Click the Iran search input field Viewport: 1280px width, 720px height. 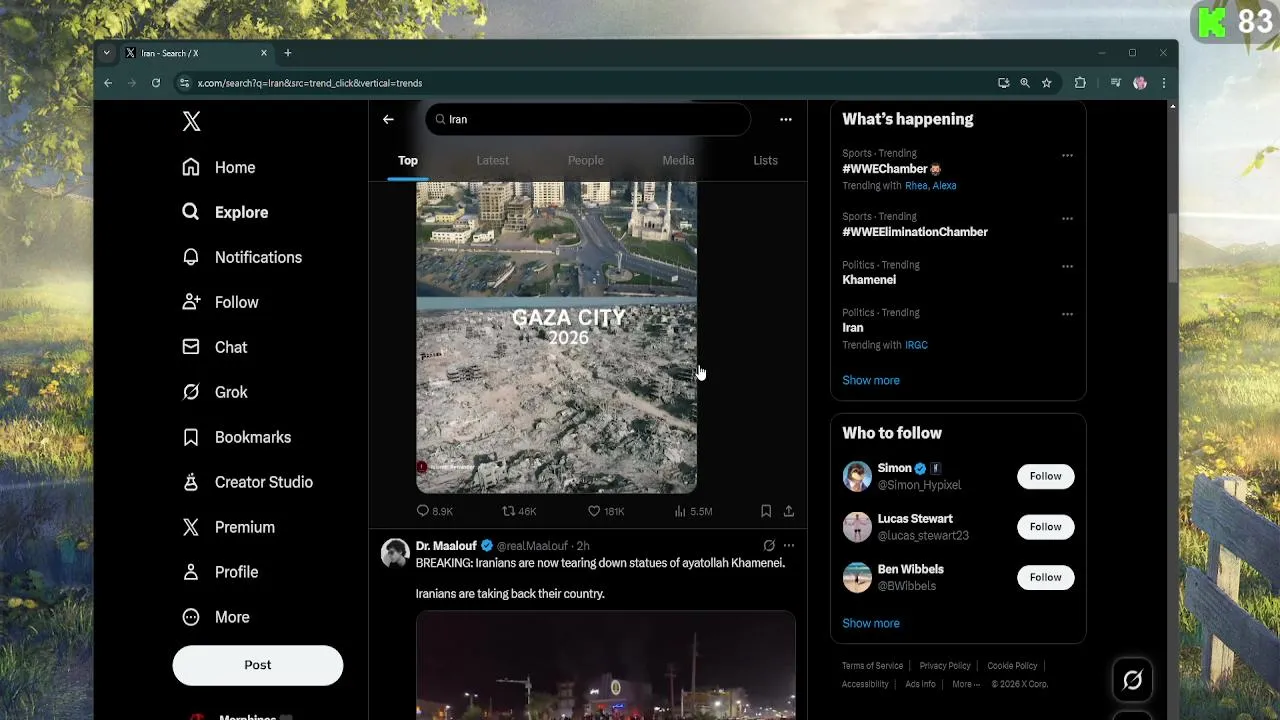click(x=588, y=119)
